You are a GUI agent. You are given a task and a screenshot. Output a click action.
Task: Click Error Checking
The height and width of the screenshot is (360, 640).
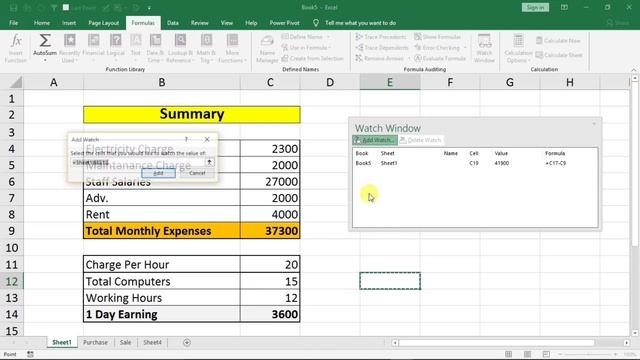click(x=440, y=48)
